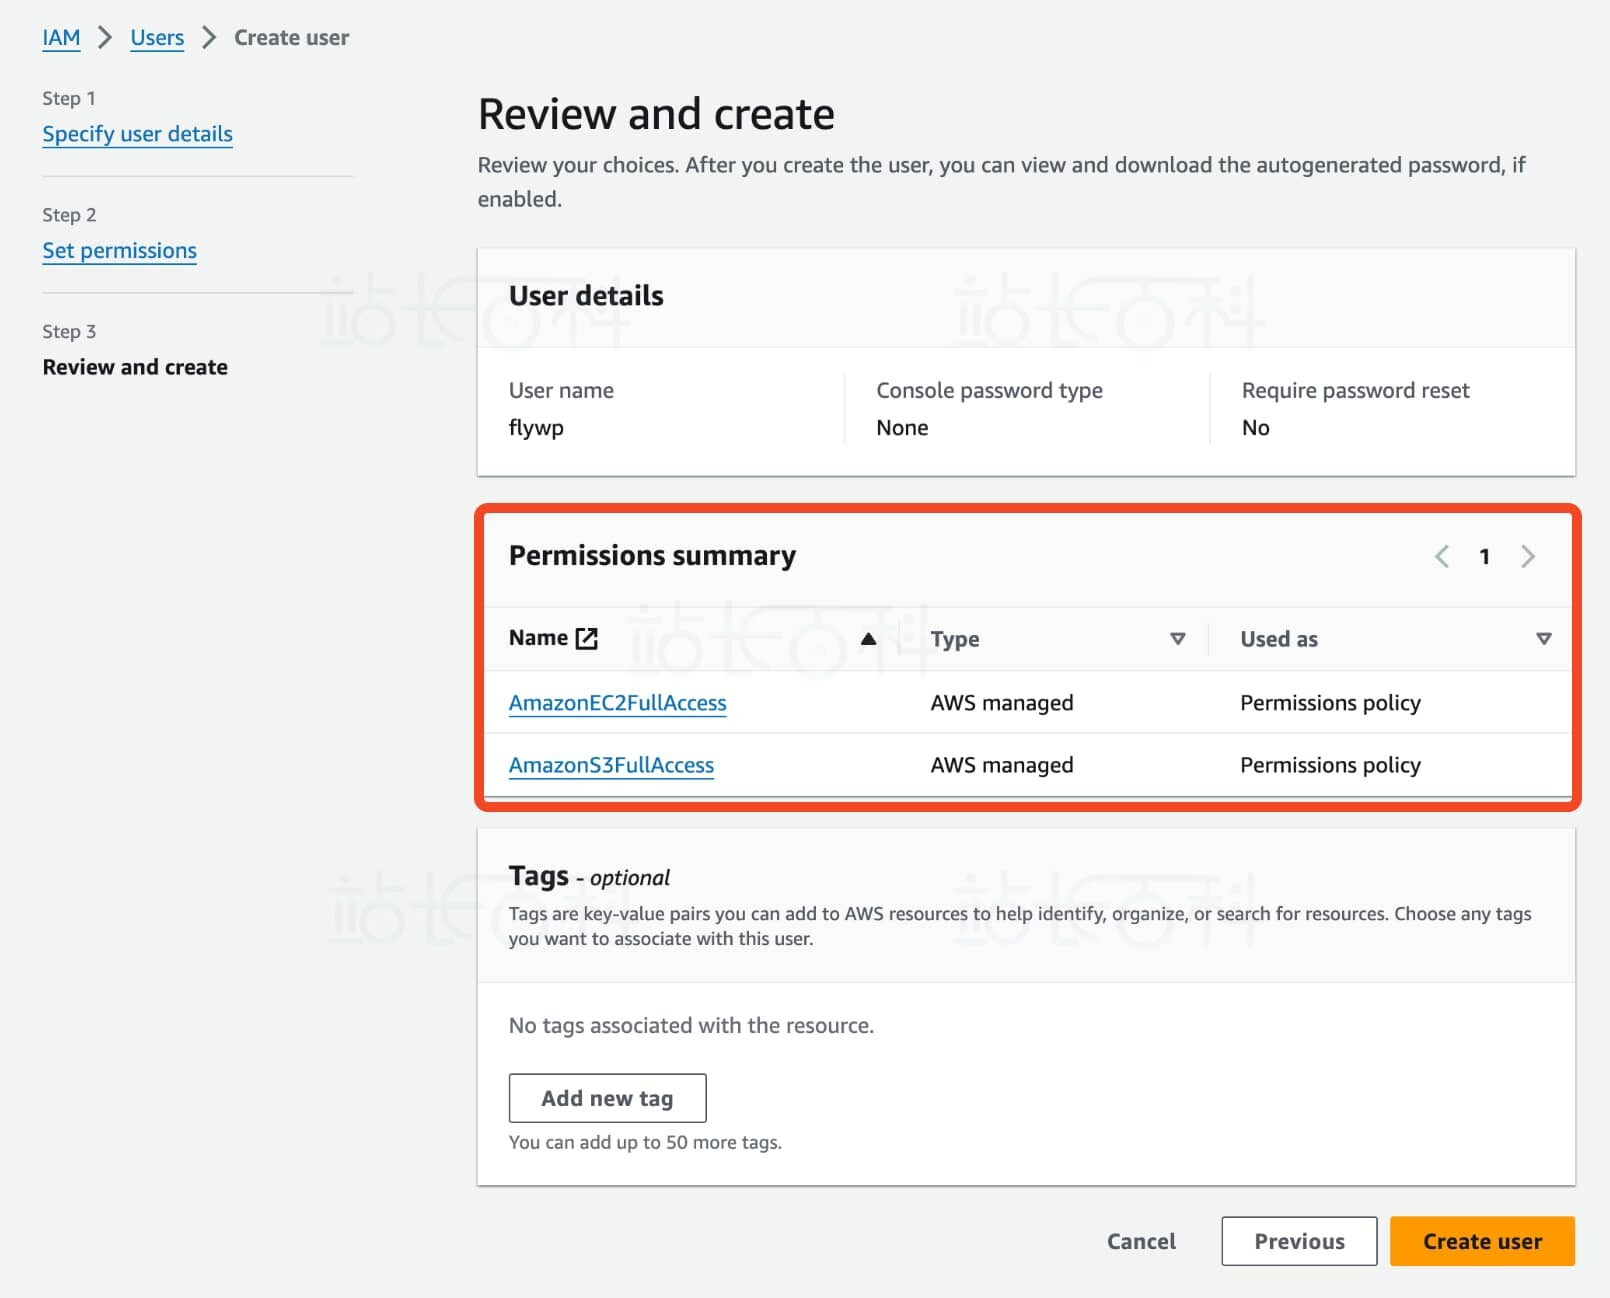The width and height of the screenshot is (1610, 1298).
Task: Select Review and create step in sidebar
Action: coord(135,367)
